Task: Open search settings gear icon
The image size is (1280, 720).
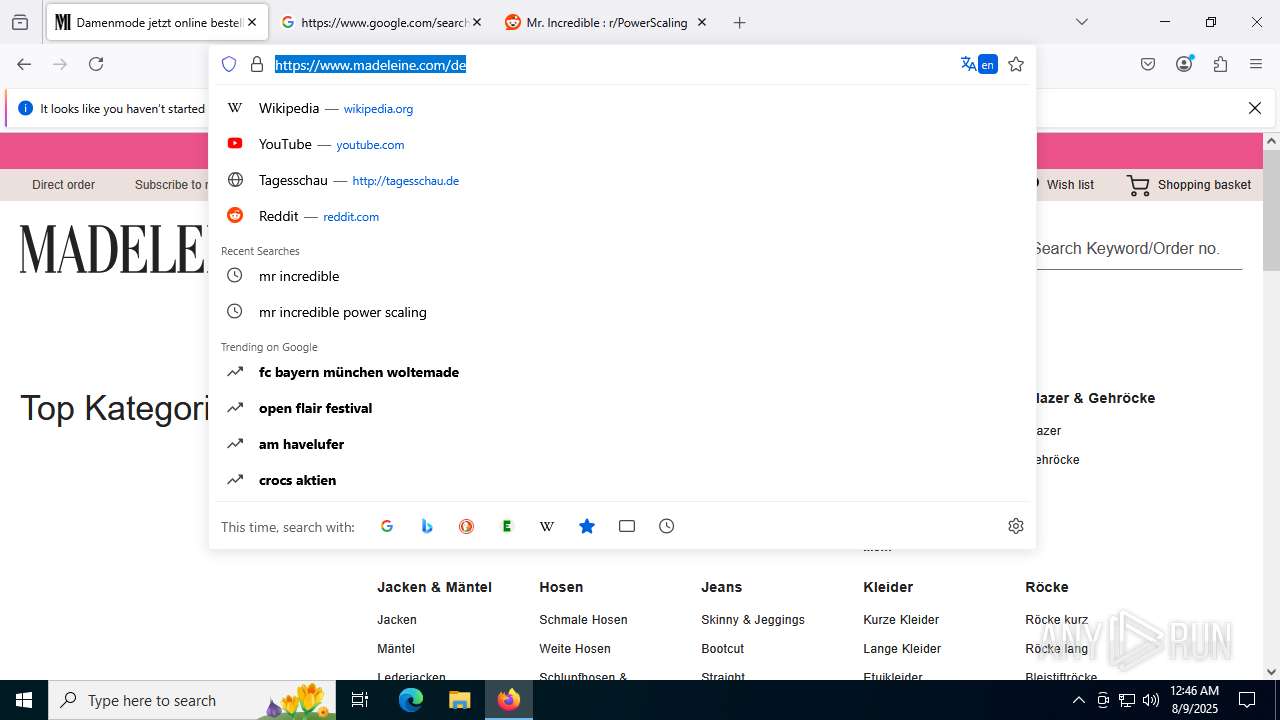Action: 1016,526
